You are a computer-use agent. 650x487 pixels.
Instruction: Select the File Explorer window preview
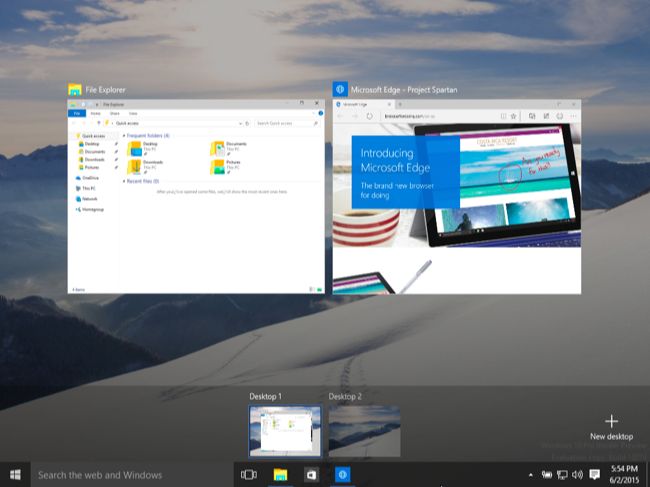click(196, 196)
